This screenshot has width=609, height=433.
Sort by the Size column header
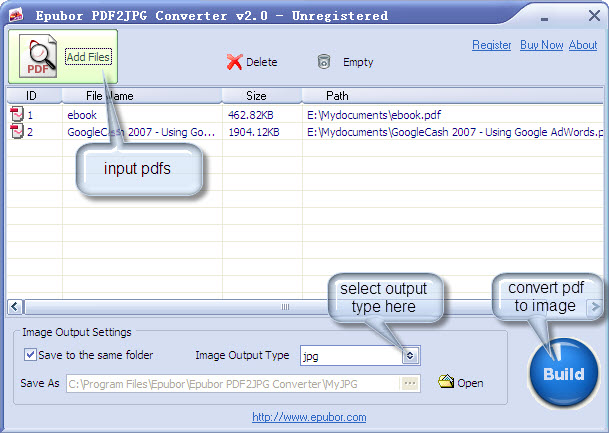click(262, 96)
